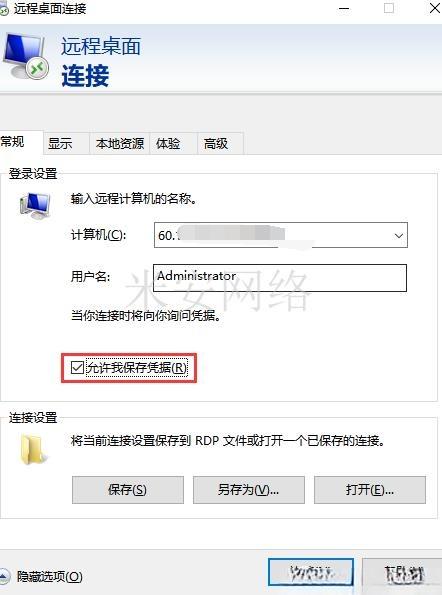This screenshot has height=595, width=442.
Task: Click the 另存为(V)... button
Action: click(249, 490)
